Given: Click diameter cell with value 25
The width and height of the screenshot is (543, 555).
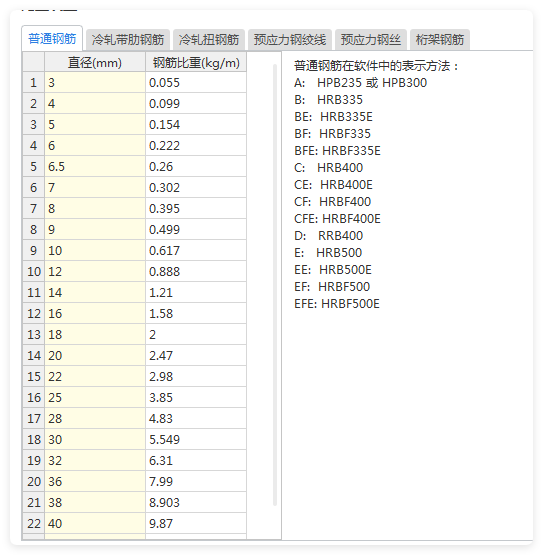Looking at the screenshot, I should (95, 397).
